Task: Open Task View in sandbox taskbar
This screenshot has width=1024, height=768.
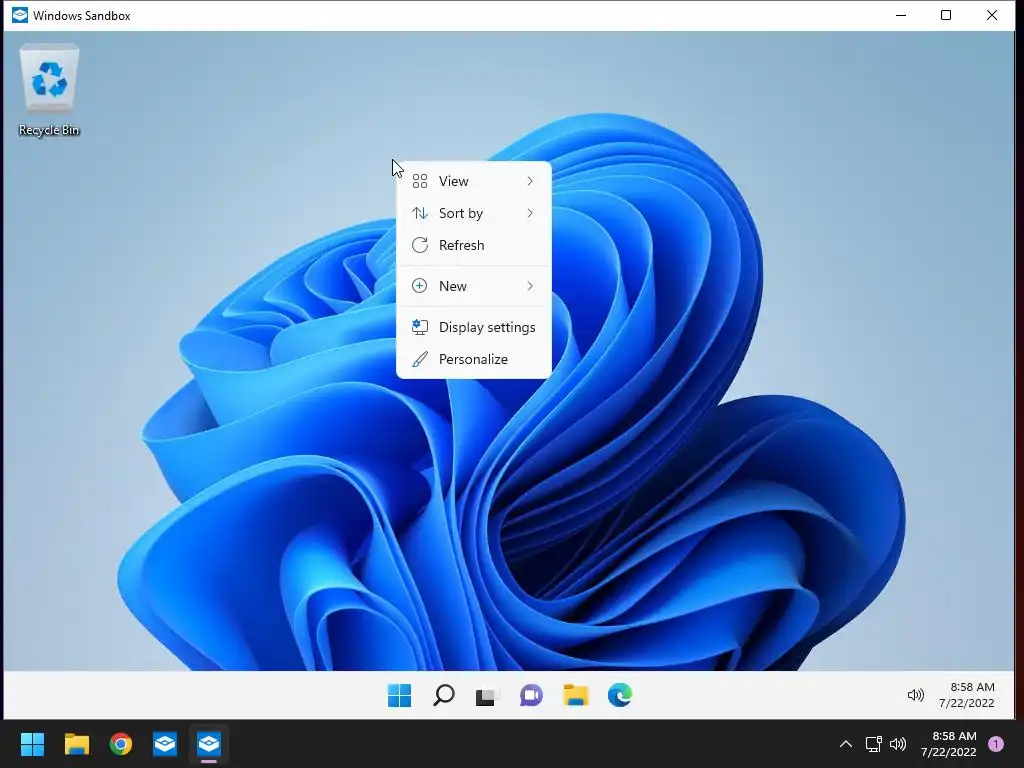Action: [487, 696]
